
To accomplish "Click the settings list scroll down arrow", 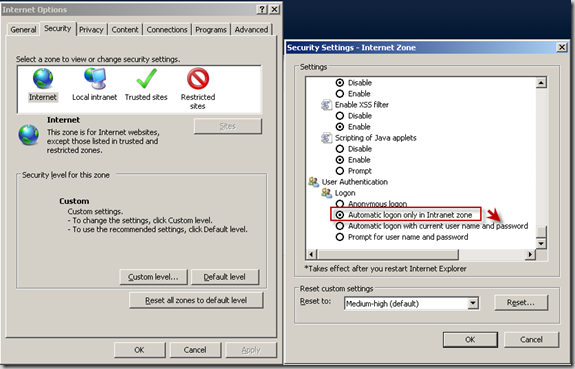I will (541, 243).
